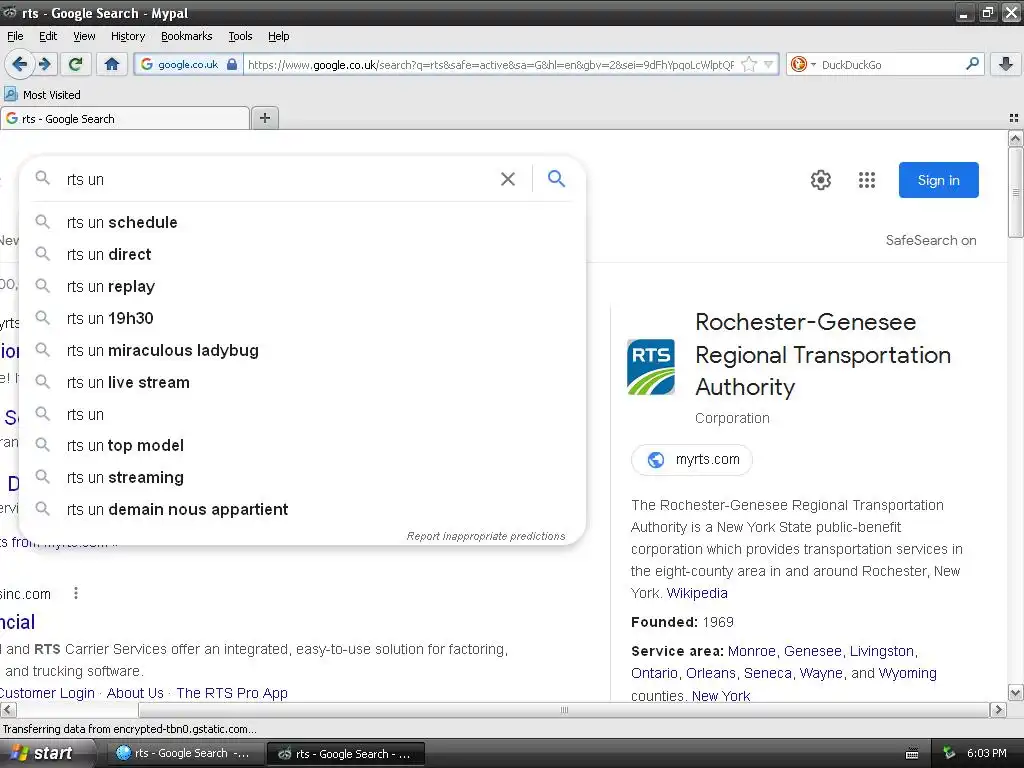The height and width of the screenshot is (768, 1024).
Task: Open the Tools menu
Action: coord(240,36)
